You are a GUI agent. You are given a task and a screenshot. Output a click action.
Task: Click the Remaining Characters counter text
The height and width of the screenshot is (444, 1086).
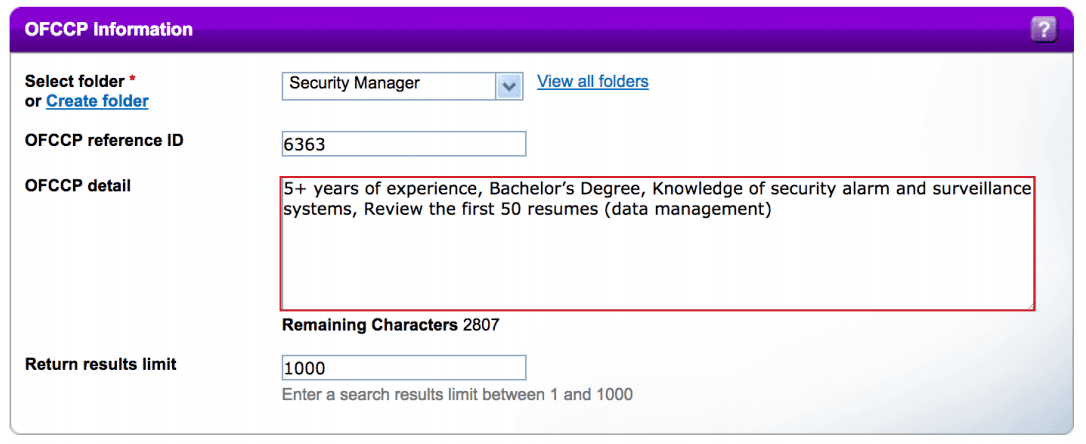pyautogui.click(x=391, y=325)
